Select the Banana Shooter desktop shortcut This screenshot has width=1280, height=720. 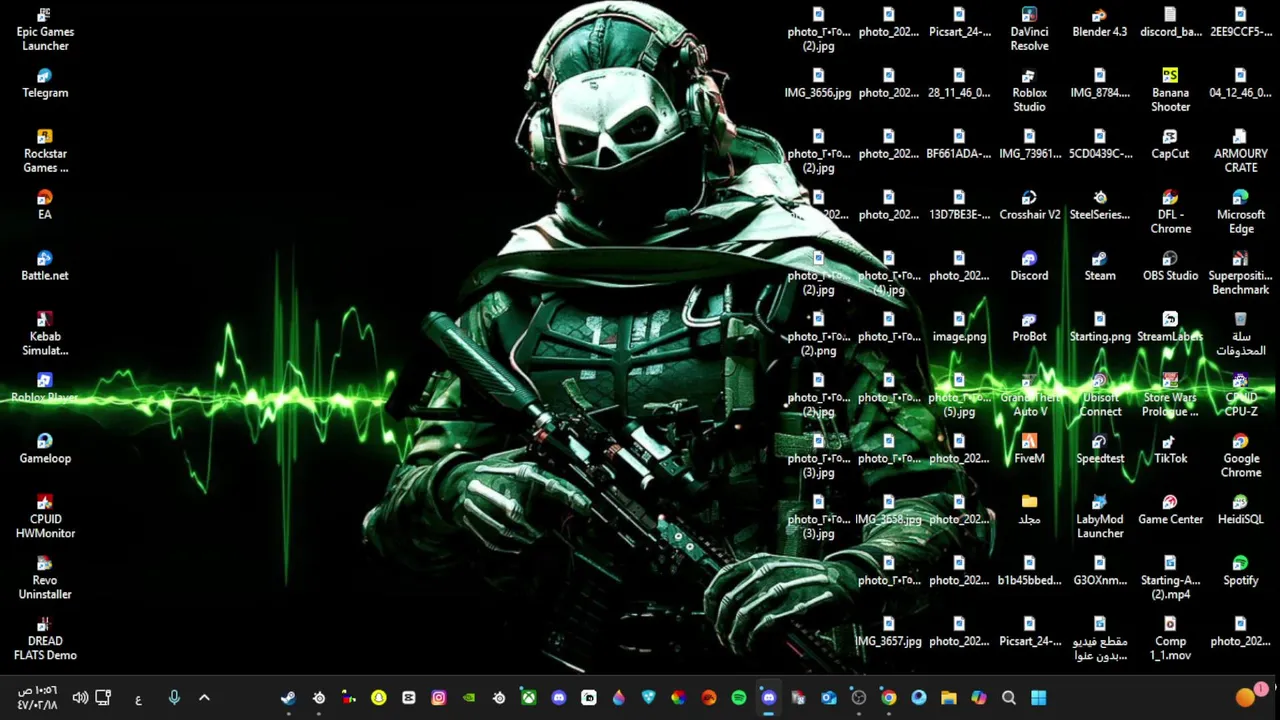(x=1170, y=91)
